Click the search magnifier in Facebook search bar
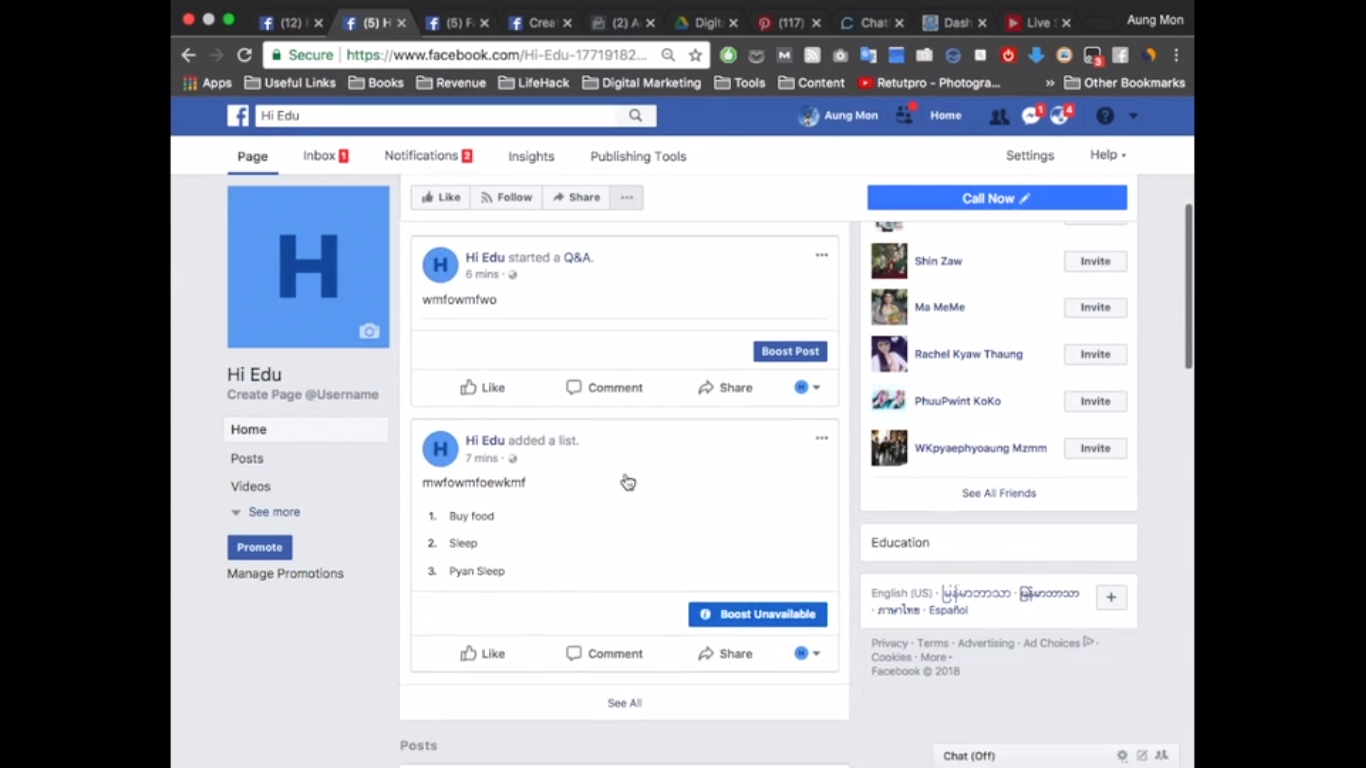The width and height of the screenshot is (1366, 768). pyautogui.click(x=635, y=116)
